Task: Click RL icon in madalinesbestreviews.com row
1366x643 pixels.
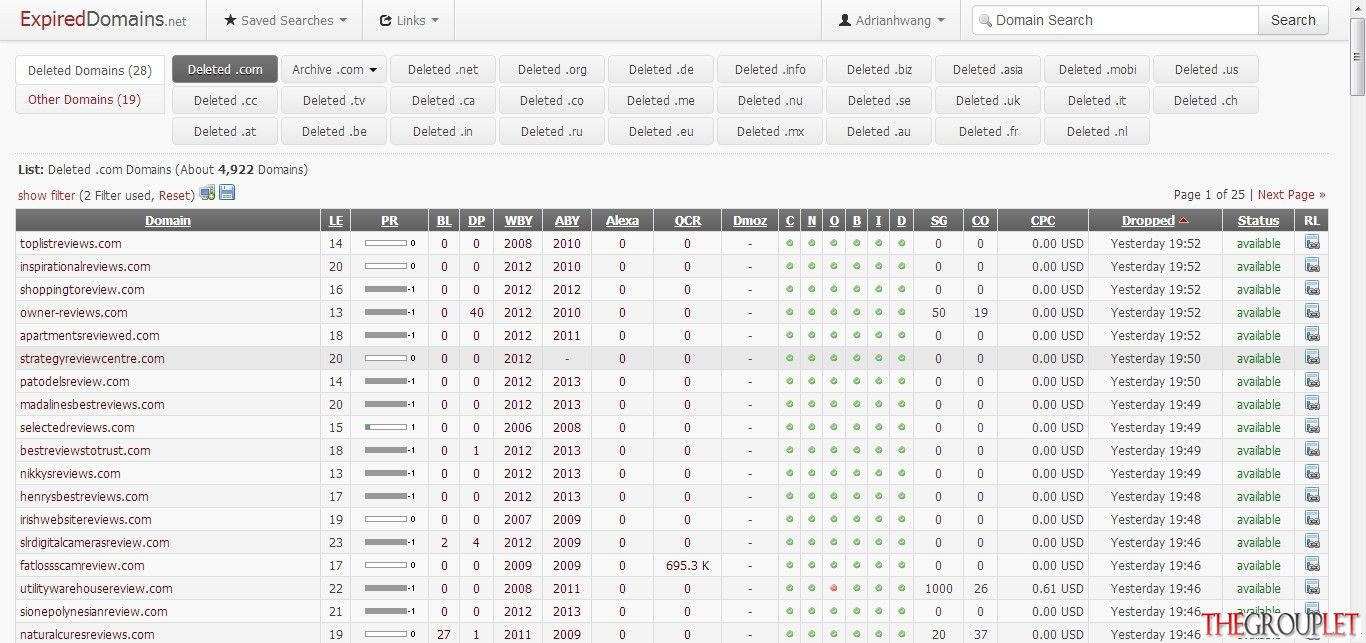Action: click(x=1312, y=404)
